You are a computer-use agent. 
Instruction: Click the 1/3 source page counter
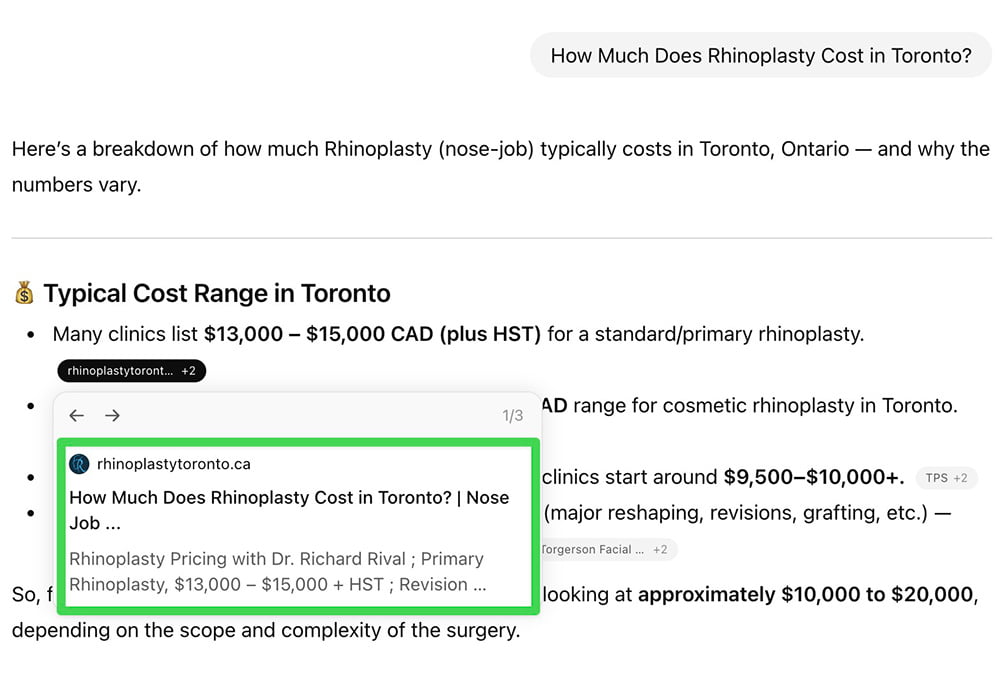point(512,416)
